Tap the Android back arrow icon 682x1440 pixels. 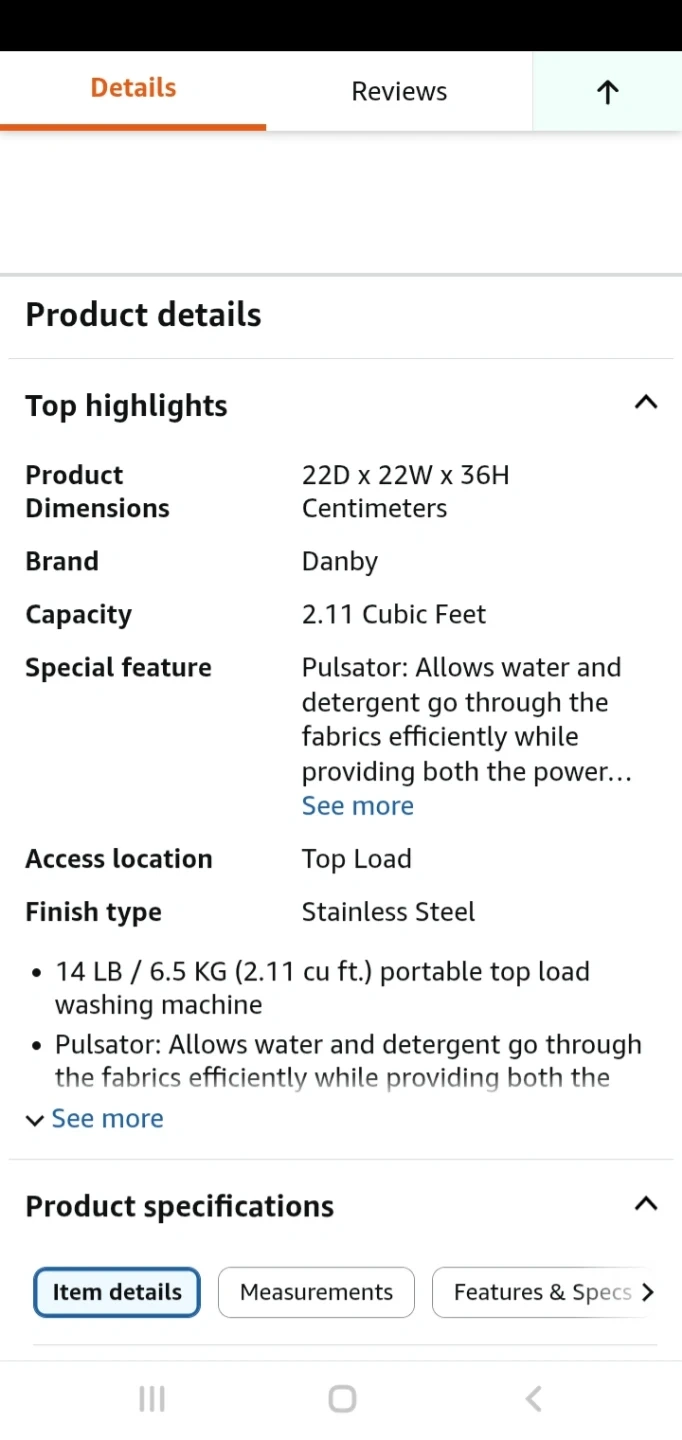[534, 1399]
